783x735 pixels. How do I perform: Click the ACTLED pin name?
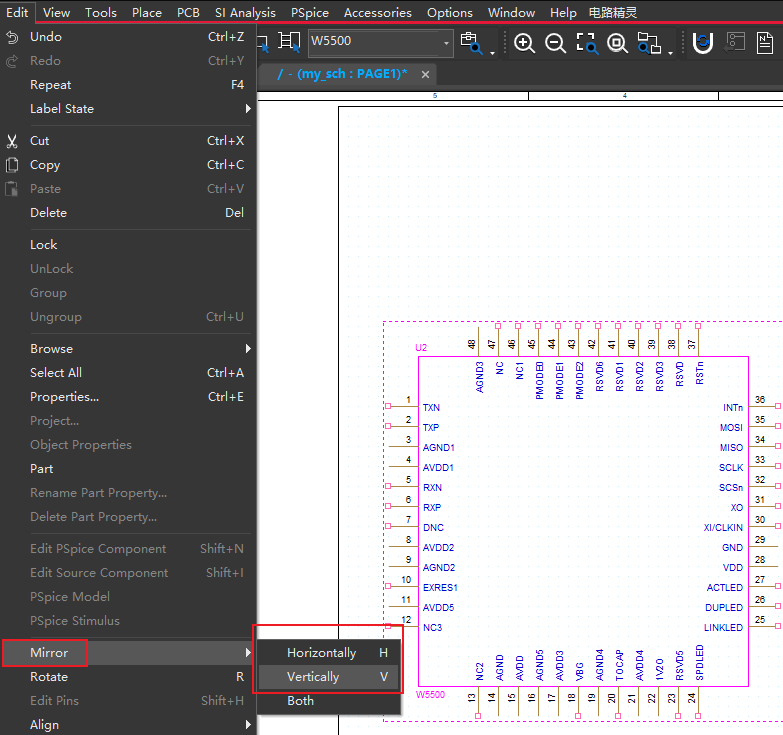[725, 587]
